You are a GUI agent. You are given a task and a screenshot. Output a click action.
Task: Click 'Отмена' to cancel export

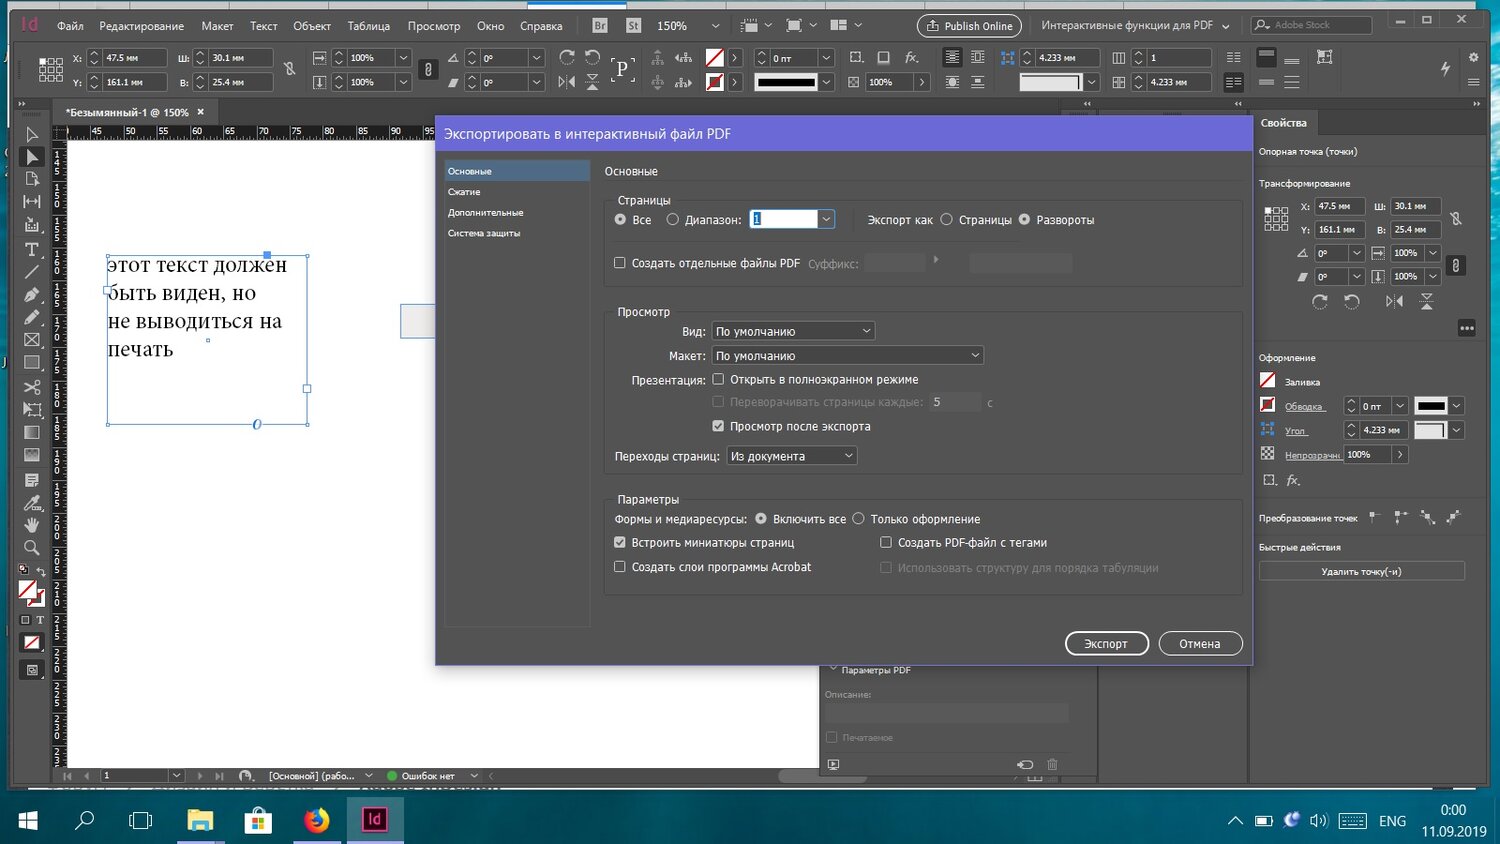(1200, 644)
